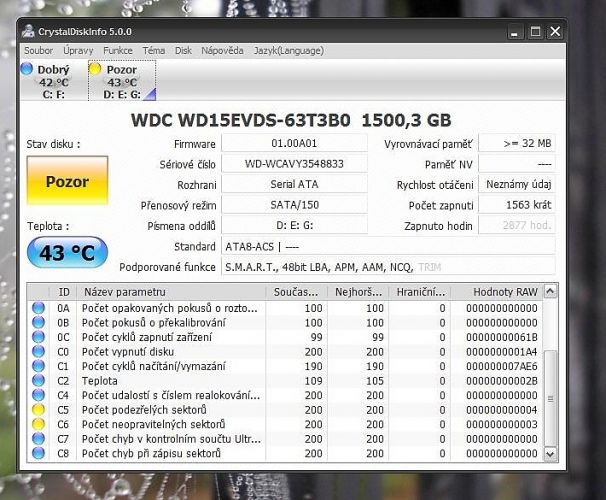Click the Firmware field 01.00A01
This screenshot has width=606, height=500.
[294, 143]
